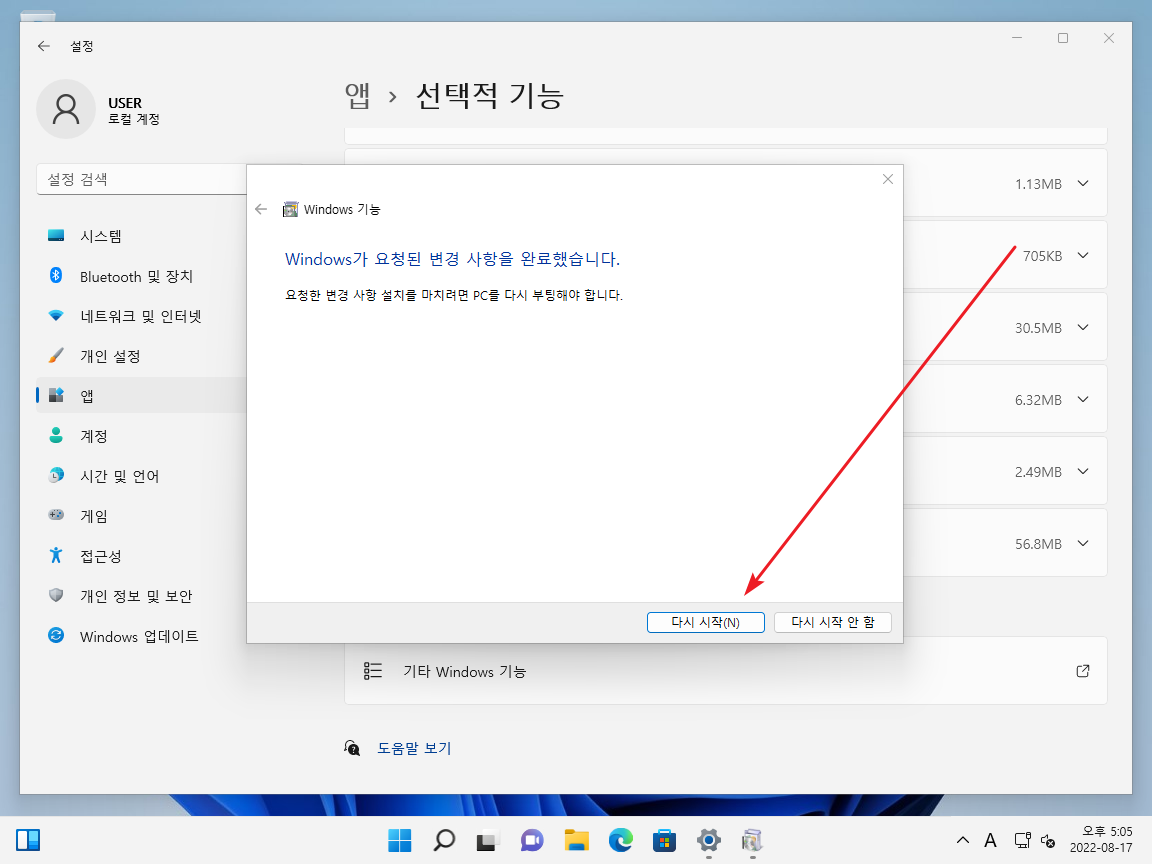1152x864 pixels.
Task: Click the Bluetooth icon in sidebar
Action: tap(56, 276)
